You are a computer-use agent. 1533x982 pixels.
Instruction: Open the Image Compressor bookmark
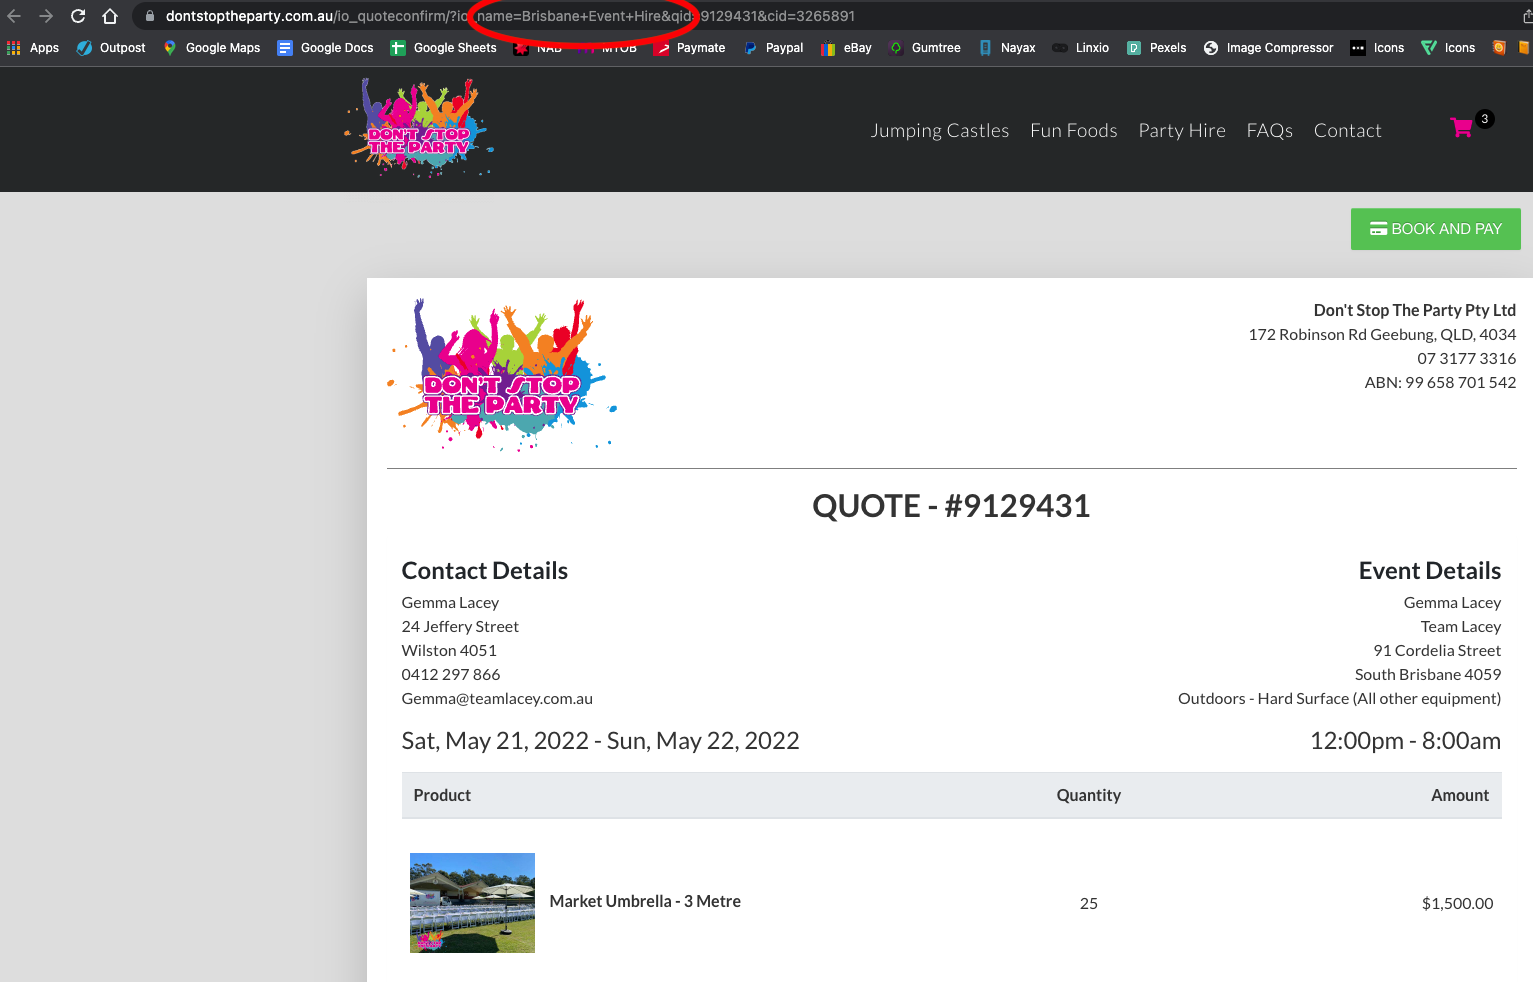pyautogui.click(x=1268, y=48)
